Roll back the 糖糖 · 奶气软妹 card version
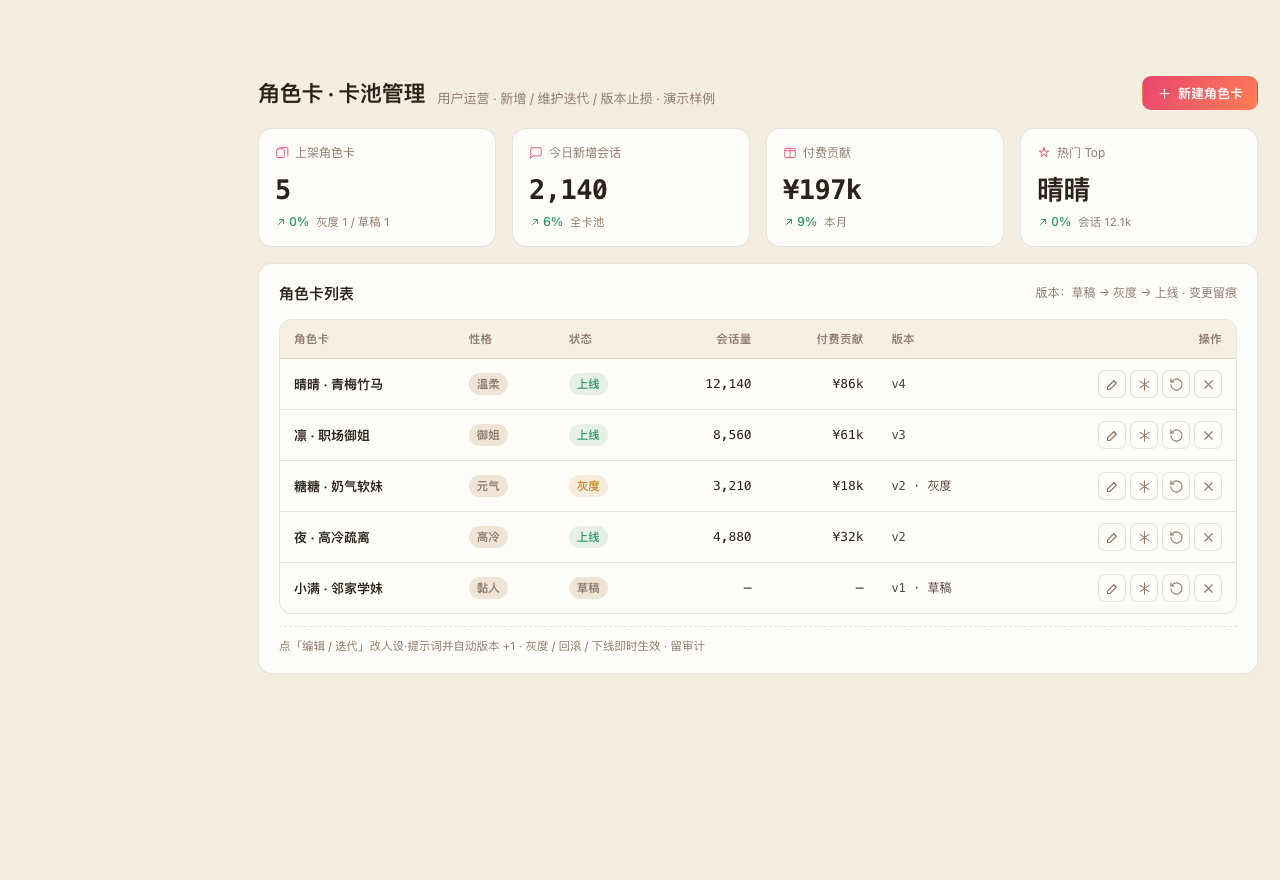This screenshot has height=880, width=1280. (1176, 486)
